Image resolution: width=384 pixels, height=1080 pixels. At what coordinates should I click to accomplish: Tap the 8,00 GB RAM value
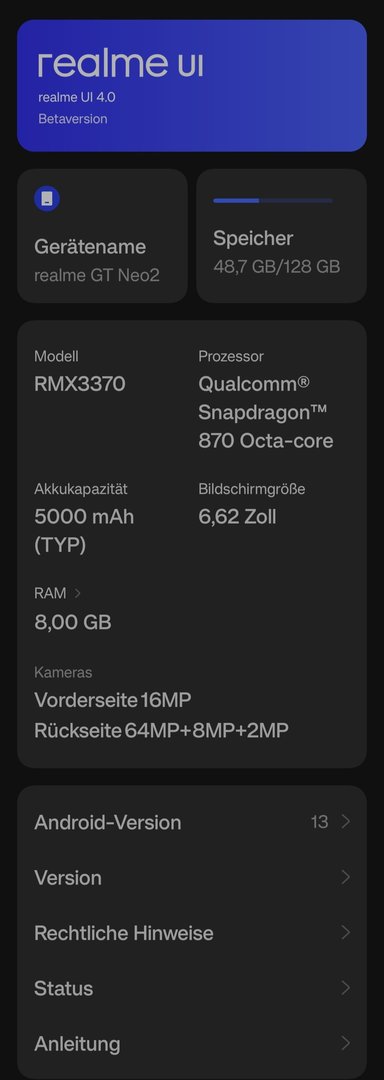73,623
